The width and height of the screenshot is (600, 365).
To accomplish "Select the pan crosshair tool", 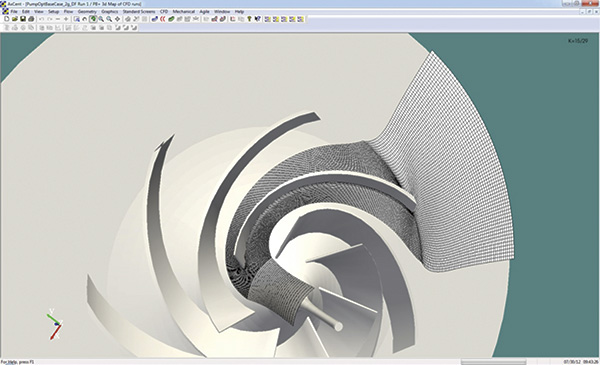I will point(117,19).
